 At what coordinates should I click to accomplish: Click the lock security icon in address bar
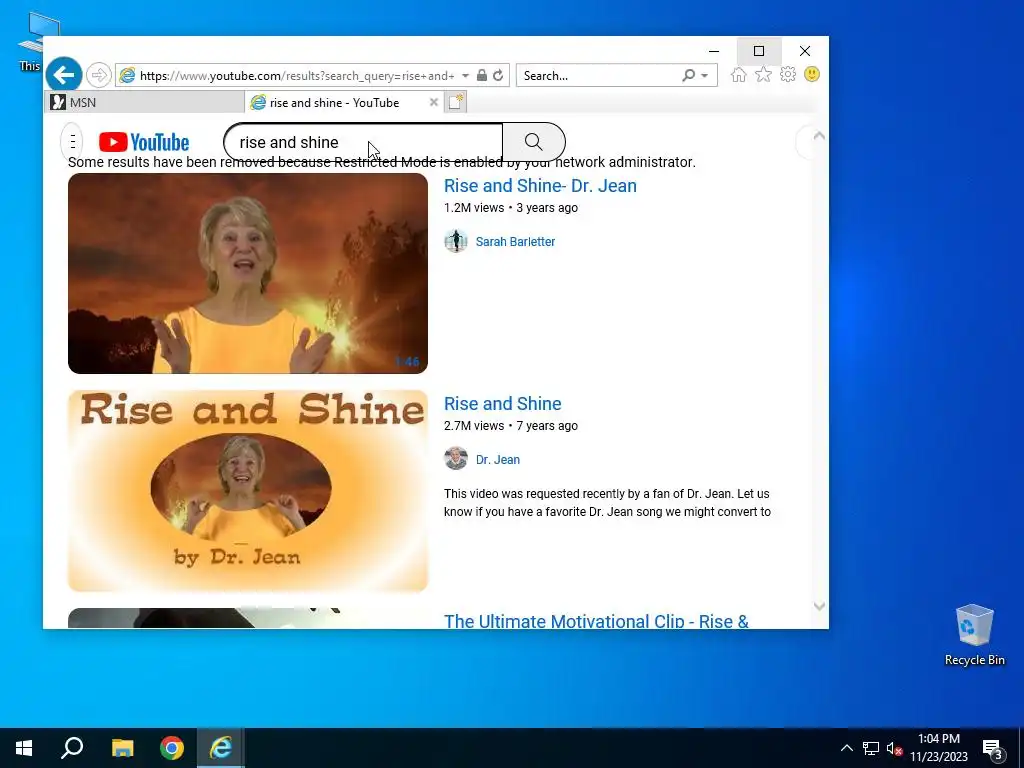[x=482, y=75]
